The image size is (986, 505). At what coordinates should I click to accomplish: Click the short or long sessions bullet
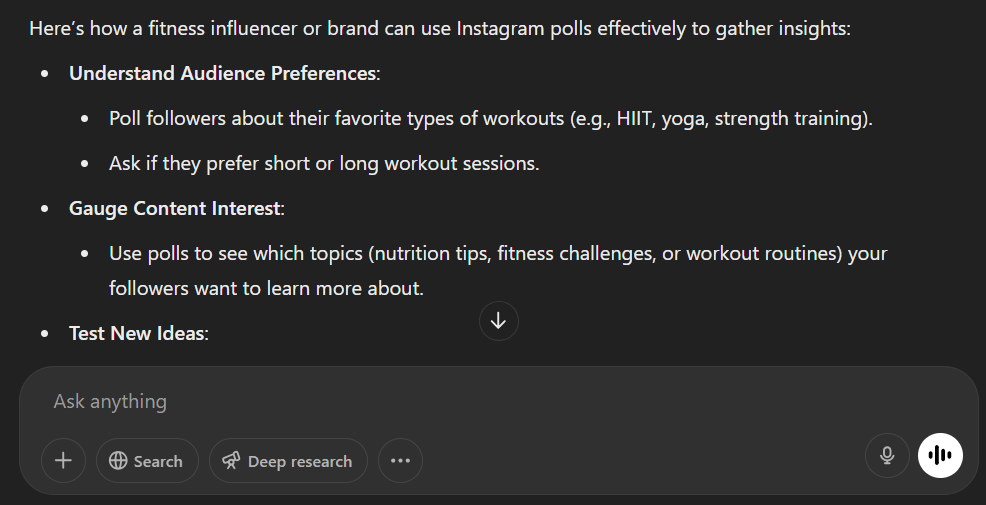pos(324,164)
